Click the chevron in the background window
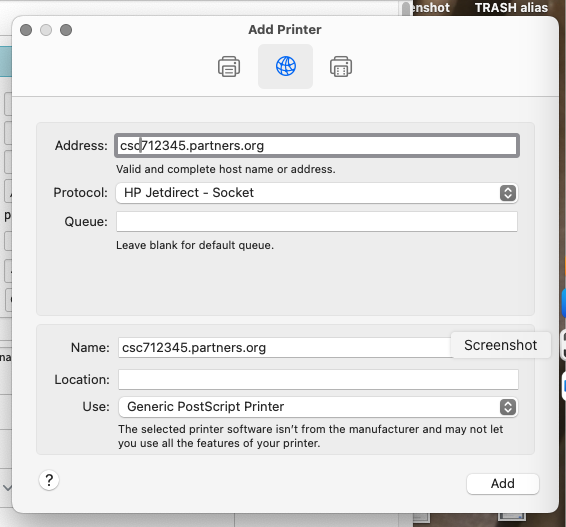This screenshot has height=527, width=566. tap(7, 488)
